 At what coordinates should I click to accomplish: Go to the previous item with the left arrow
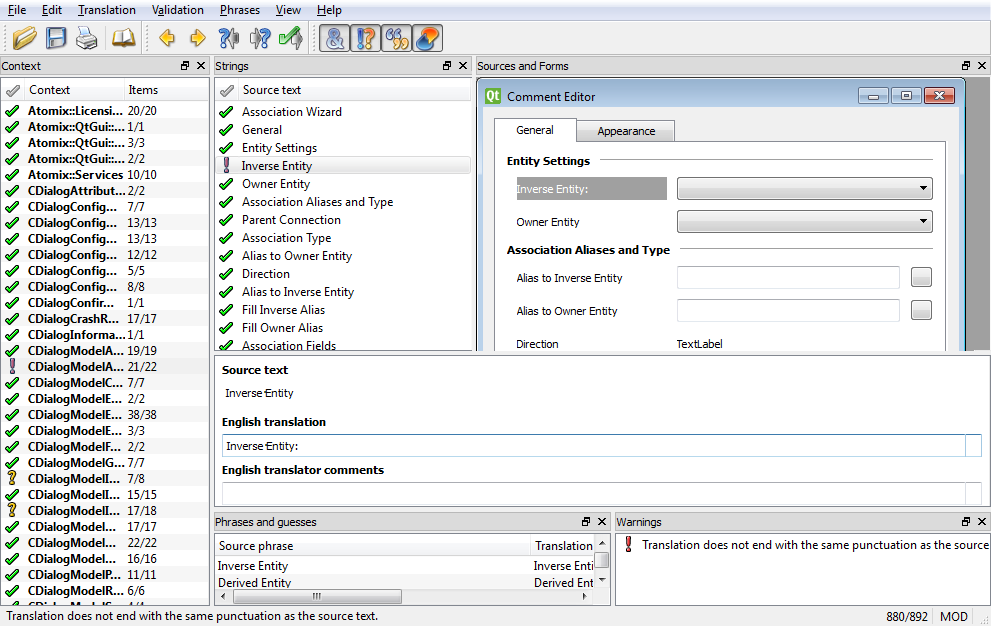(x=167, y=38)
